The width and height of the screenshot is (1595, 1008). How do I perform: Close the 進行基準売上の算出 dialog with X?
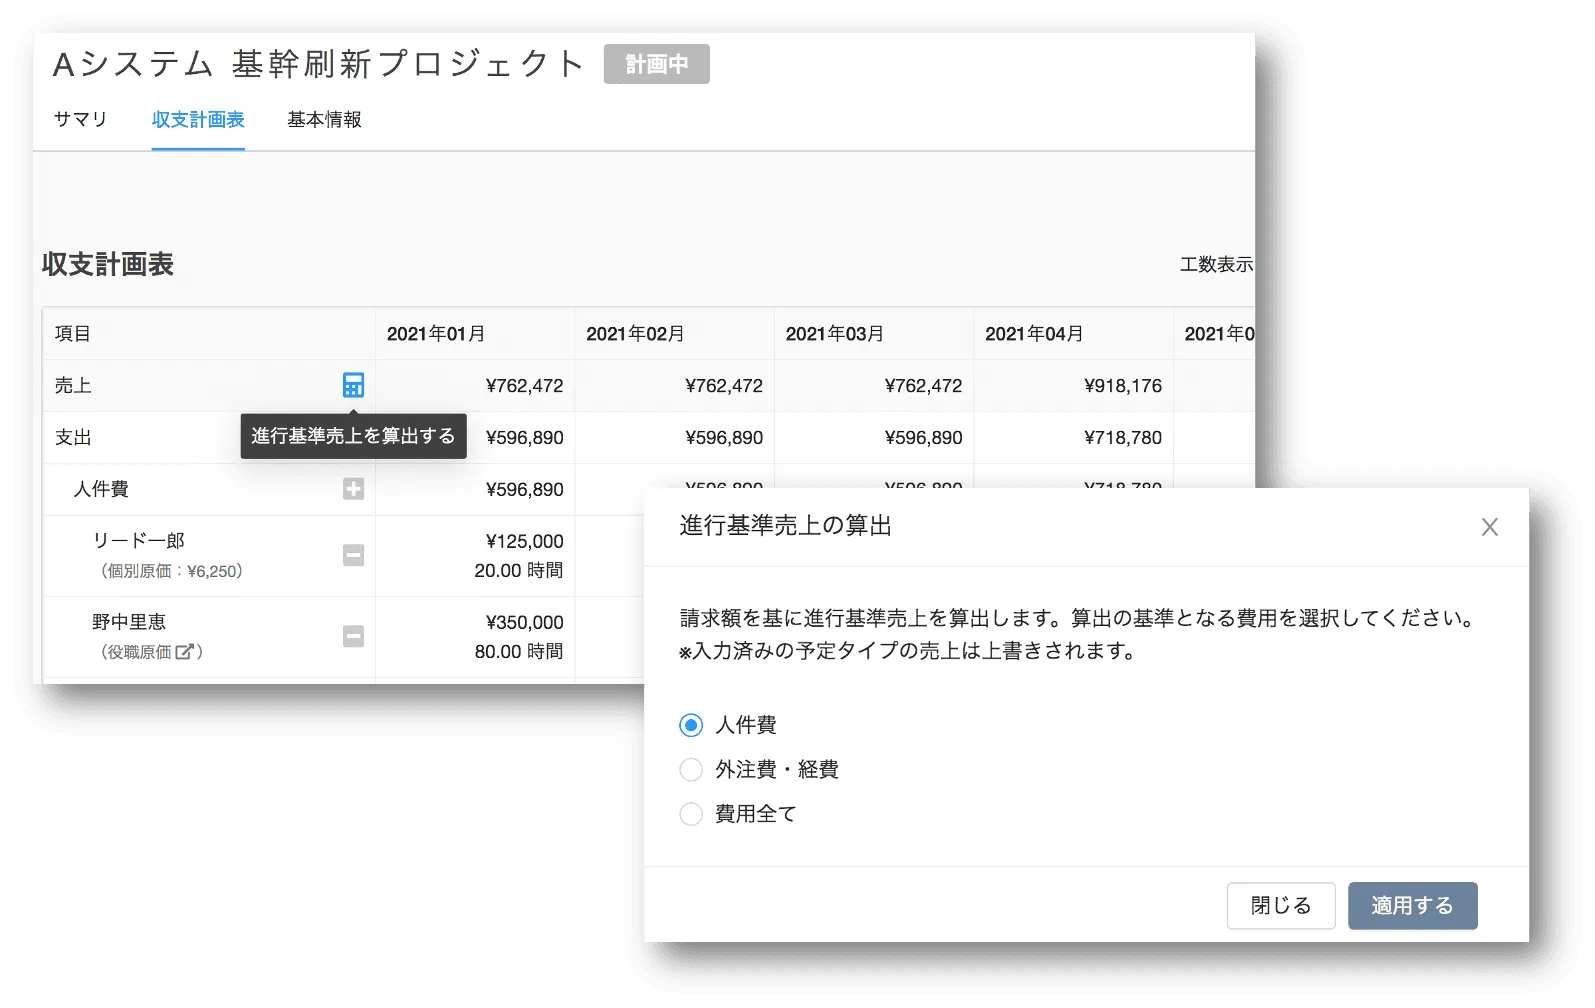point(1490,527)
